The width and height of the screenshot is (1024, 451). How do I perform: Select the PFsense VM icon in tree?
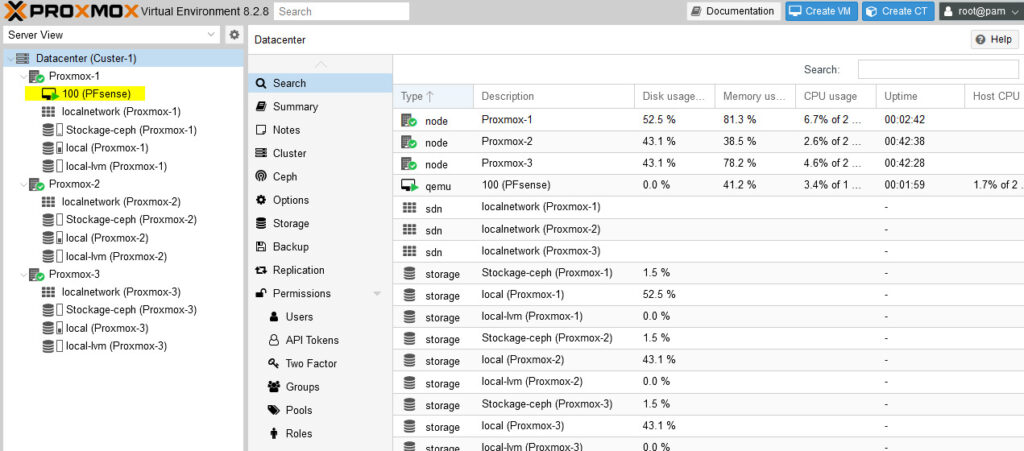[50, 94]
